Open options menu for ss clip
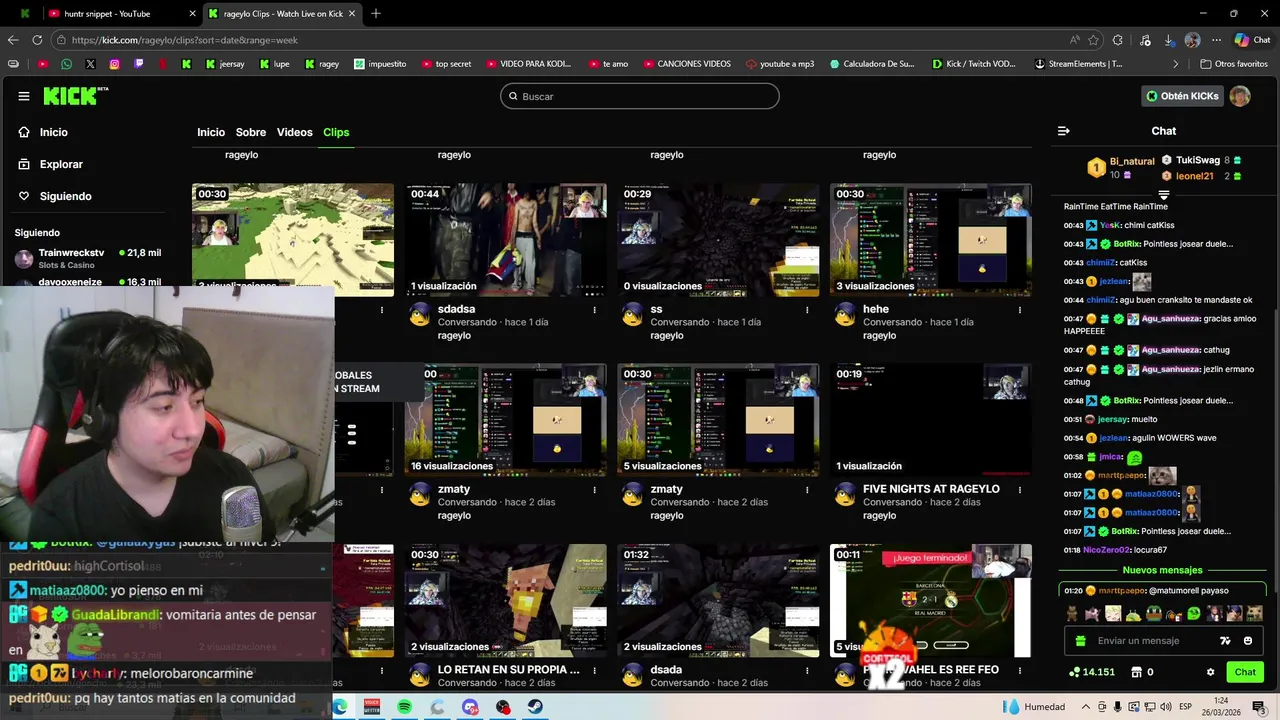This screenshot has height=720, width=1280. click(x=807, y=310)
